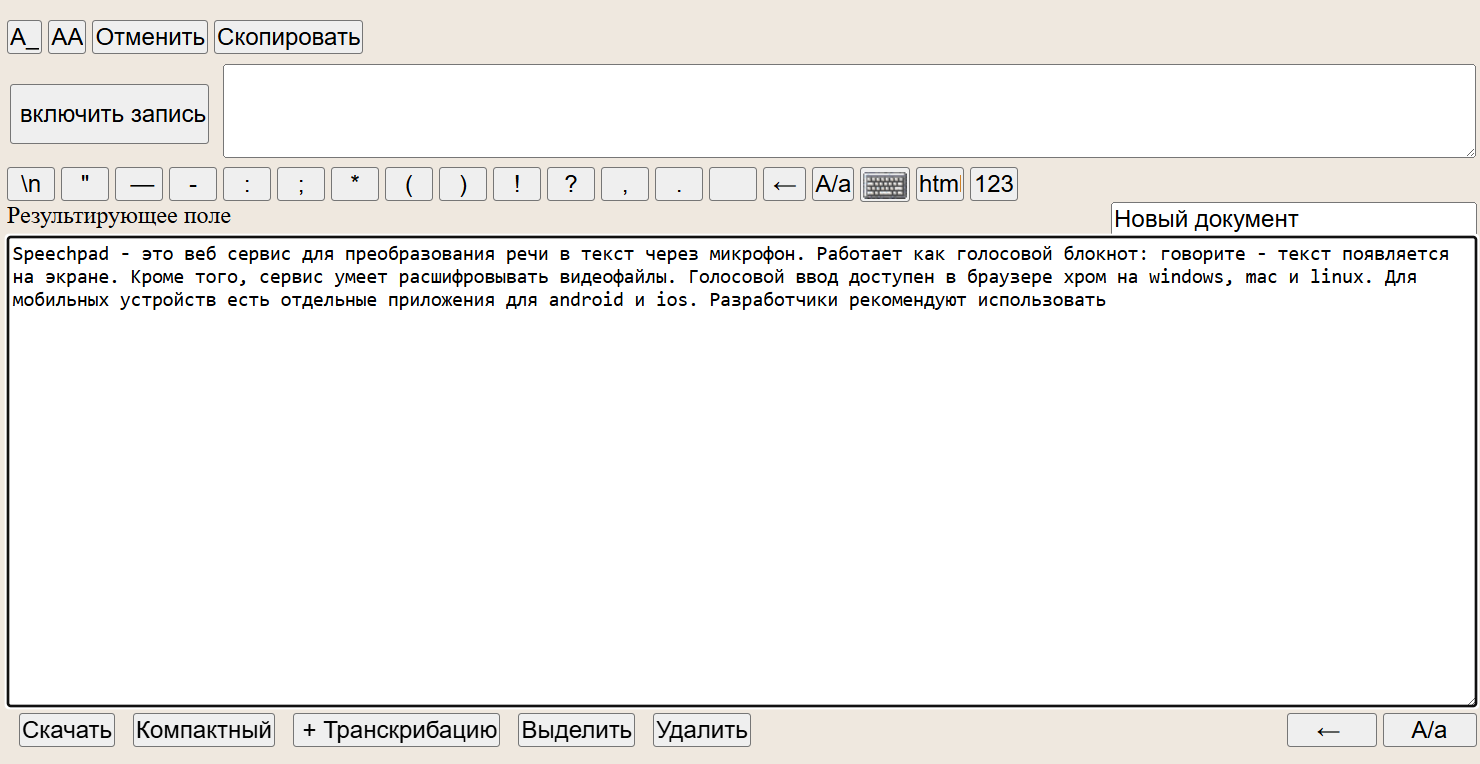Insert a colon symbol

[x=247, y=184]
